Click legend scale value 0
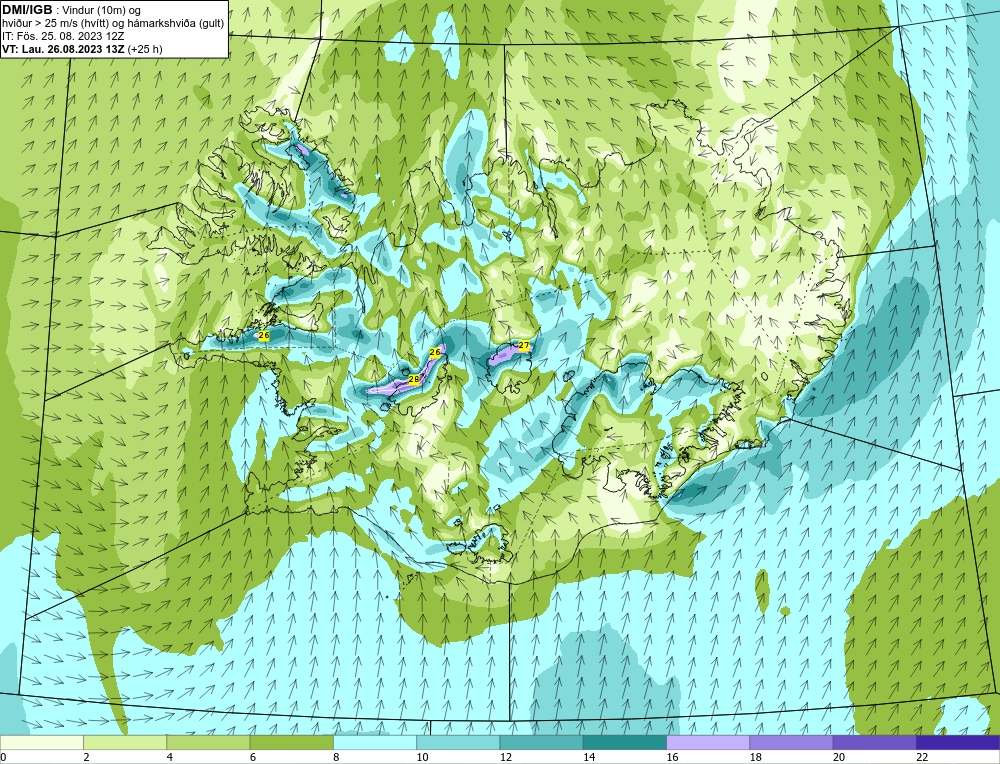1000x764 pixels. click(x=3, y=757)
